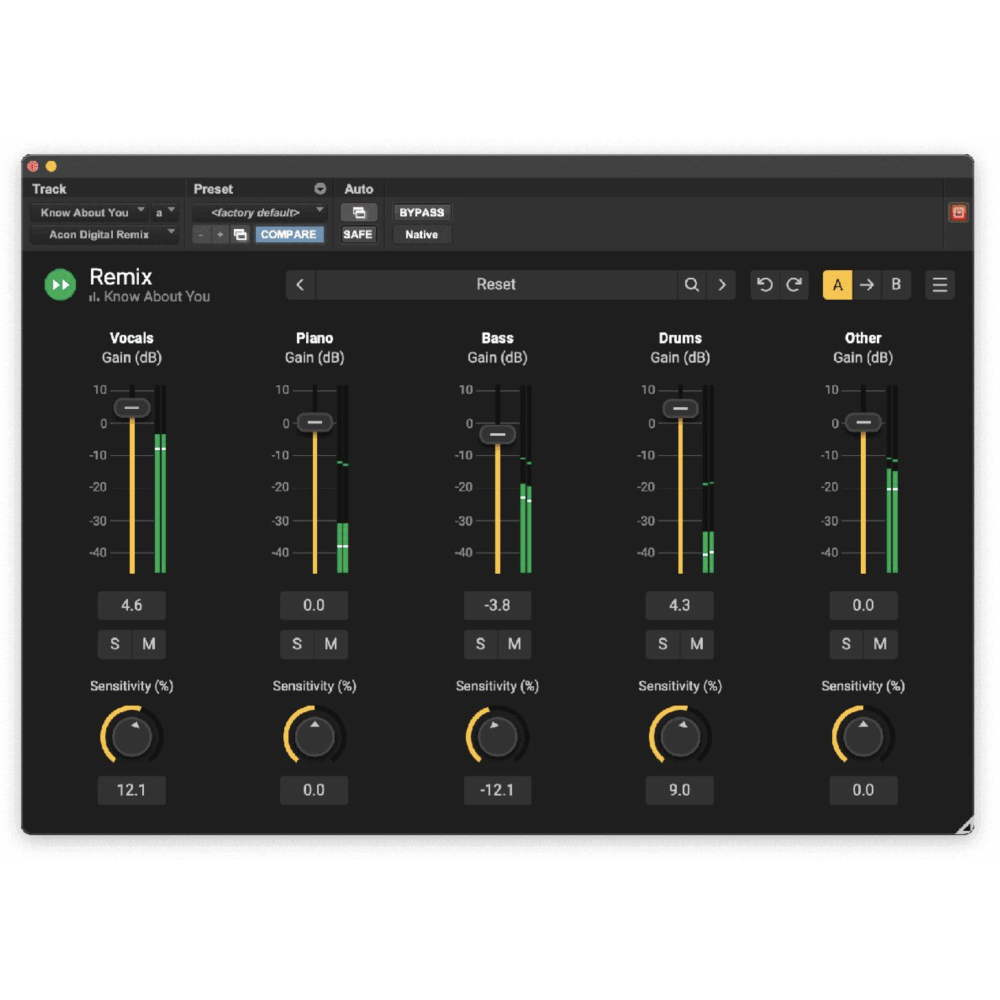This screenshot has height=1000, width=1000.
Task: Click the COMPARE button
Action: 289,234
